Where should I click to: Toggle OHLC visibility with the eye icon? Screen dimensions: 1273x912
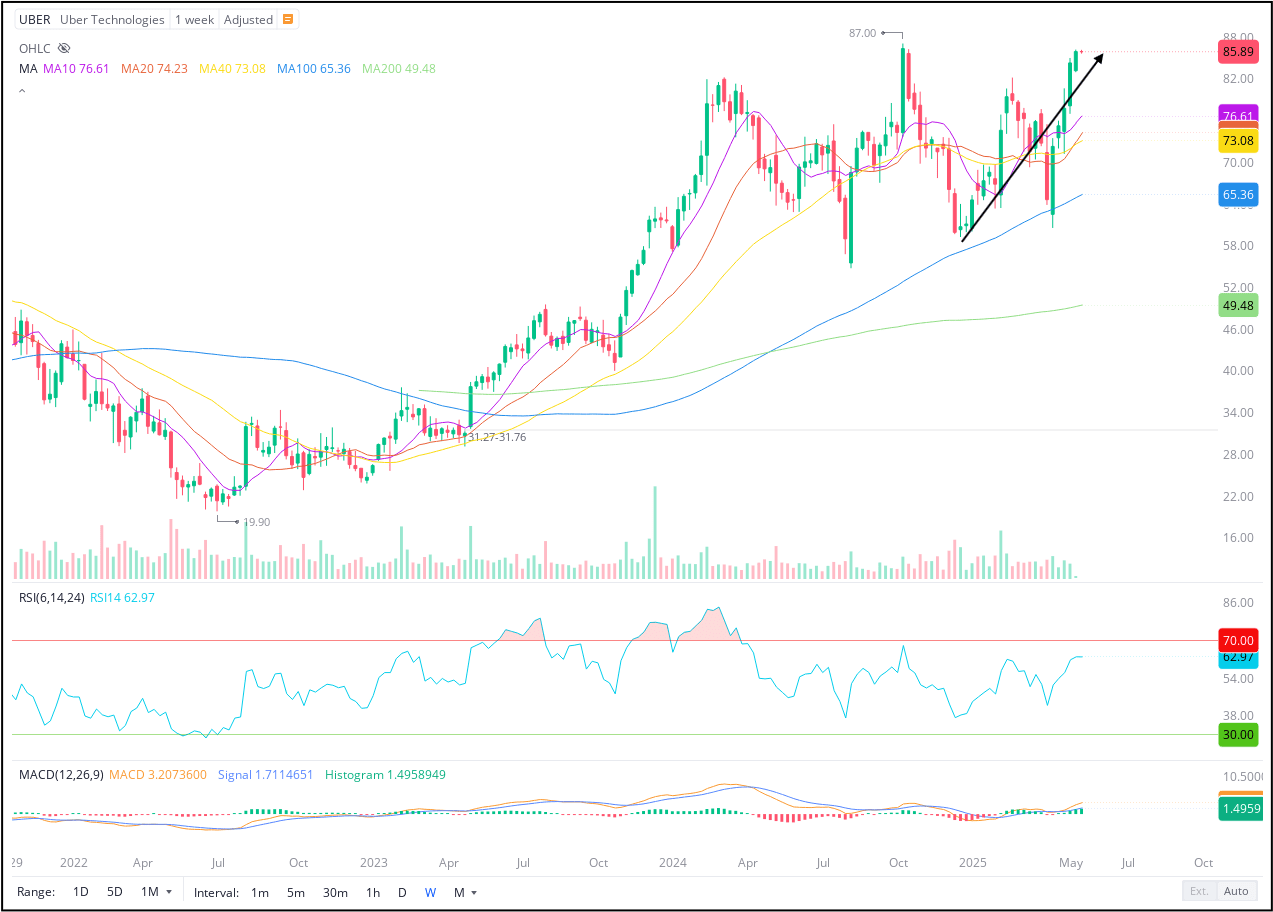click(63, 47)
